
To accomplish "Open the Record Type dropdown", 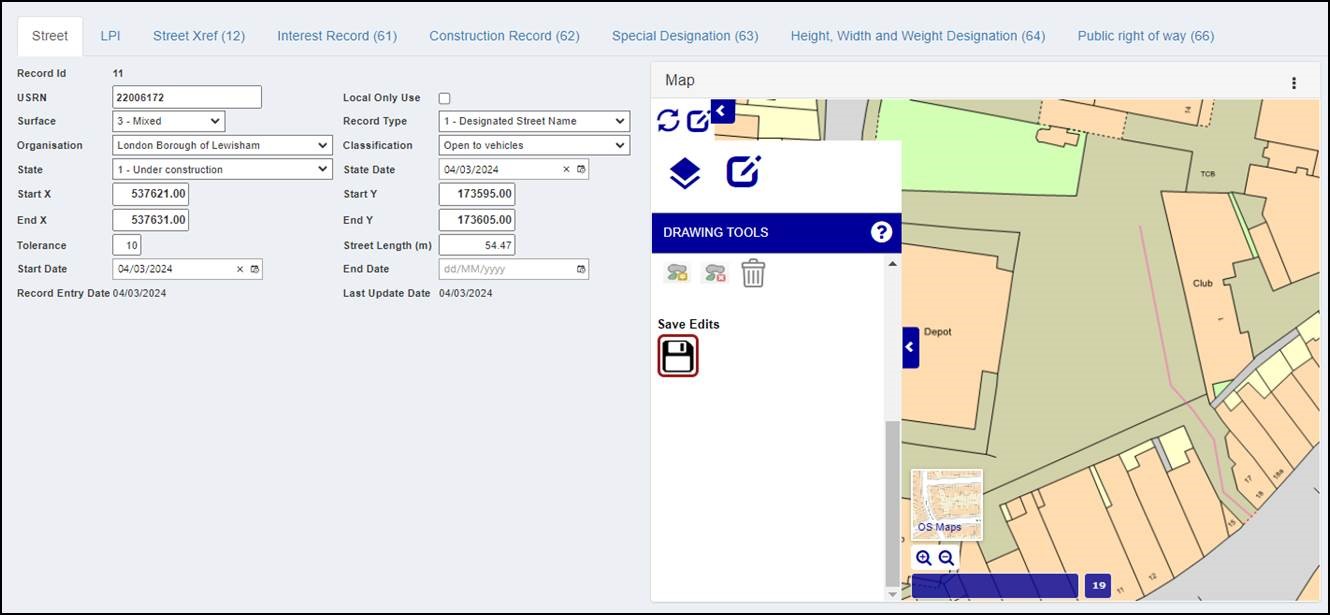I will pos(535,121).
